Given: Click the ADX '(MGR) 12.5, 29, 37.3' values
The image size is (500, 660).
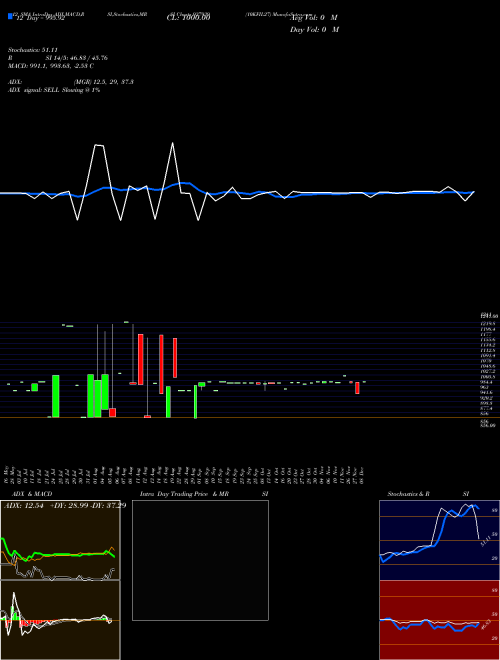Looking at the screenshot, I should pyautogui.click(x=104, y=82).
